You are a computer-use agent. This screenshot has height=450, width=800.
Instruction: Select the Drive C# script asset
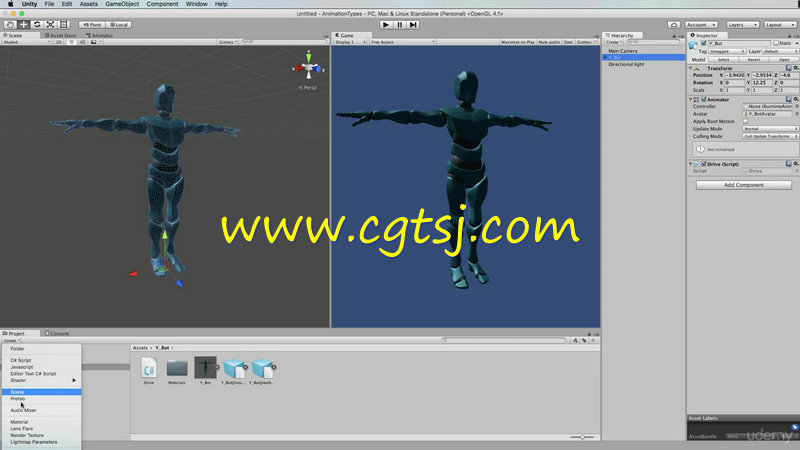coord(148,370)
